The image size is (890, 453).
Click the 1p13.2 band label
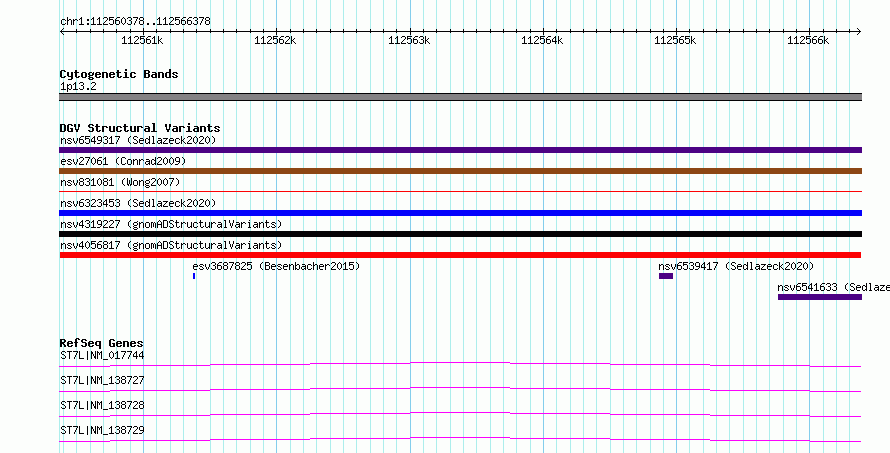(78, 86)
